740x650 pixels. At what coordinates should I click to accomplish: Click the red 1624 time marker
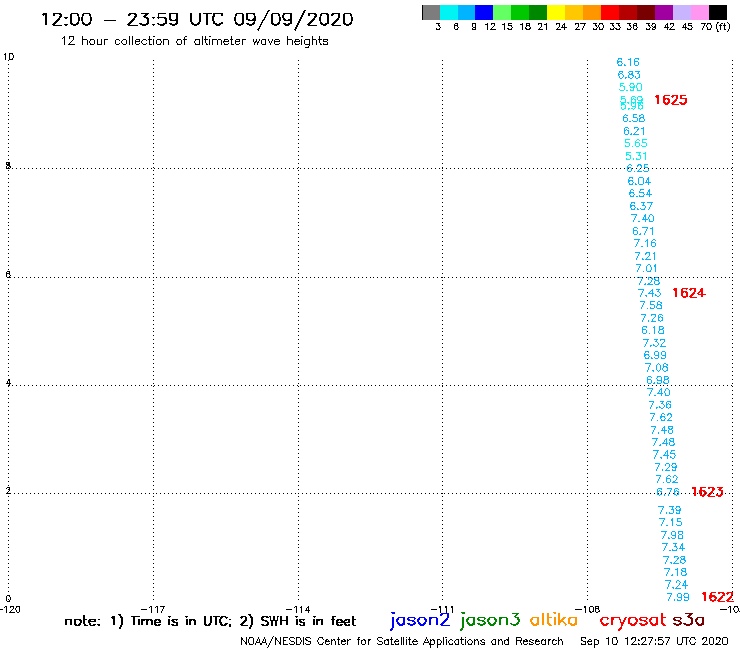689,293
